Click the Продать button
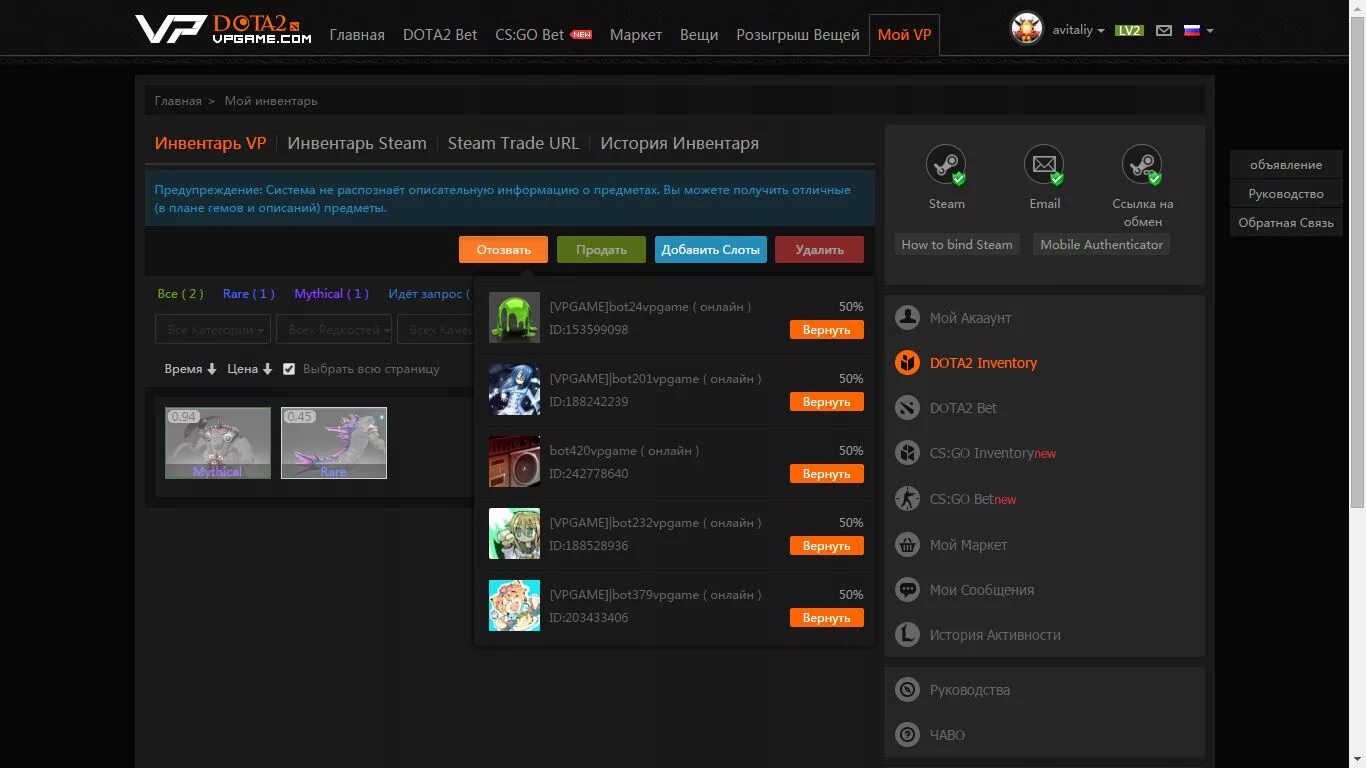The height and width of the screenshot is (768, 1366). tap(601, 250)
